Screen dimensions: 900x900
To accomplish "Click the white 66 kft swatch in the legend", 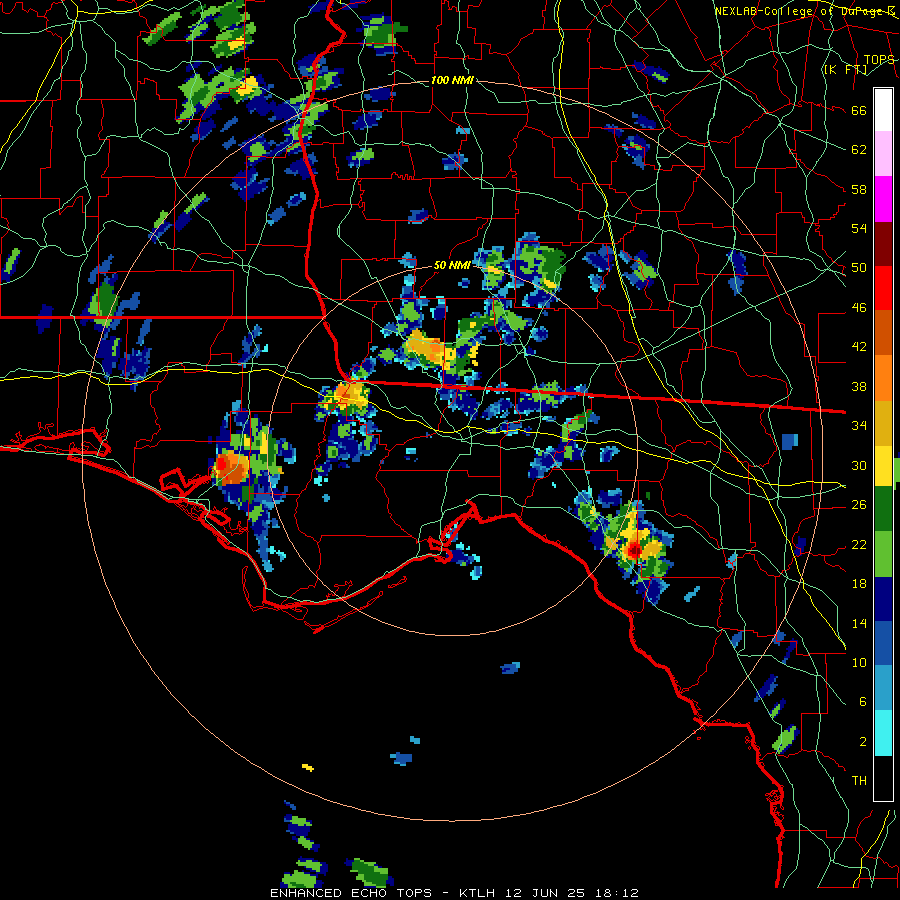I will (883, 110).
